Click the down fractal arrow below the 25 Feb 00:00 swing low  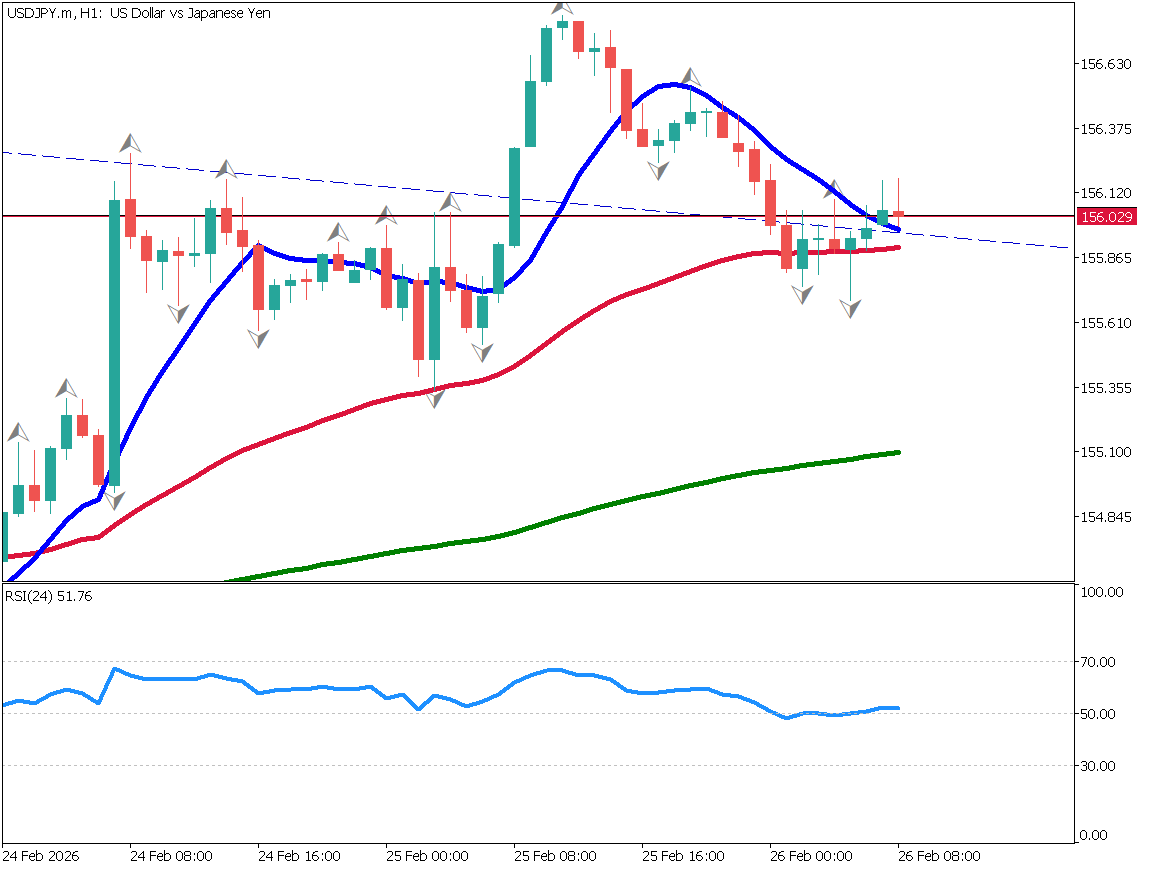pos(435,398)
